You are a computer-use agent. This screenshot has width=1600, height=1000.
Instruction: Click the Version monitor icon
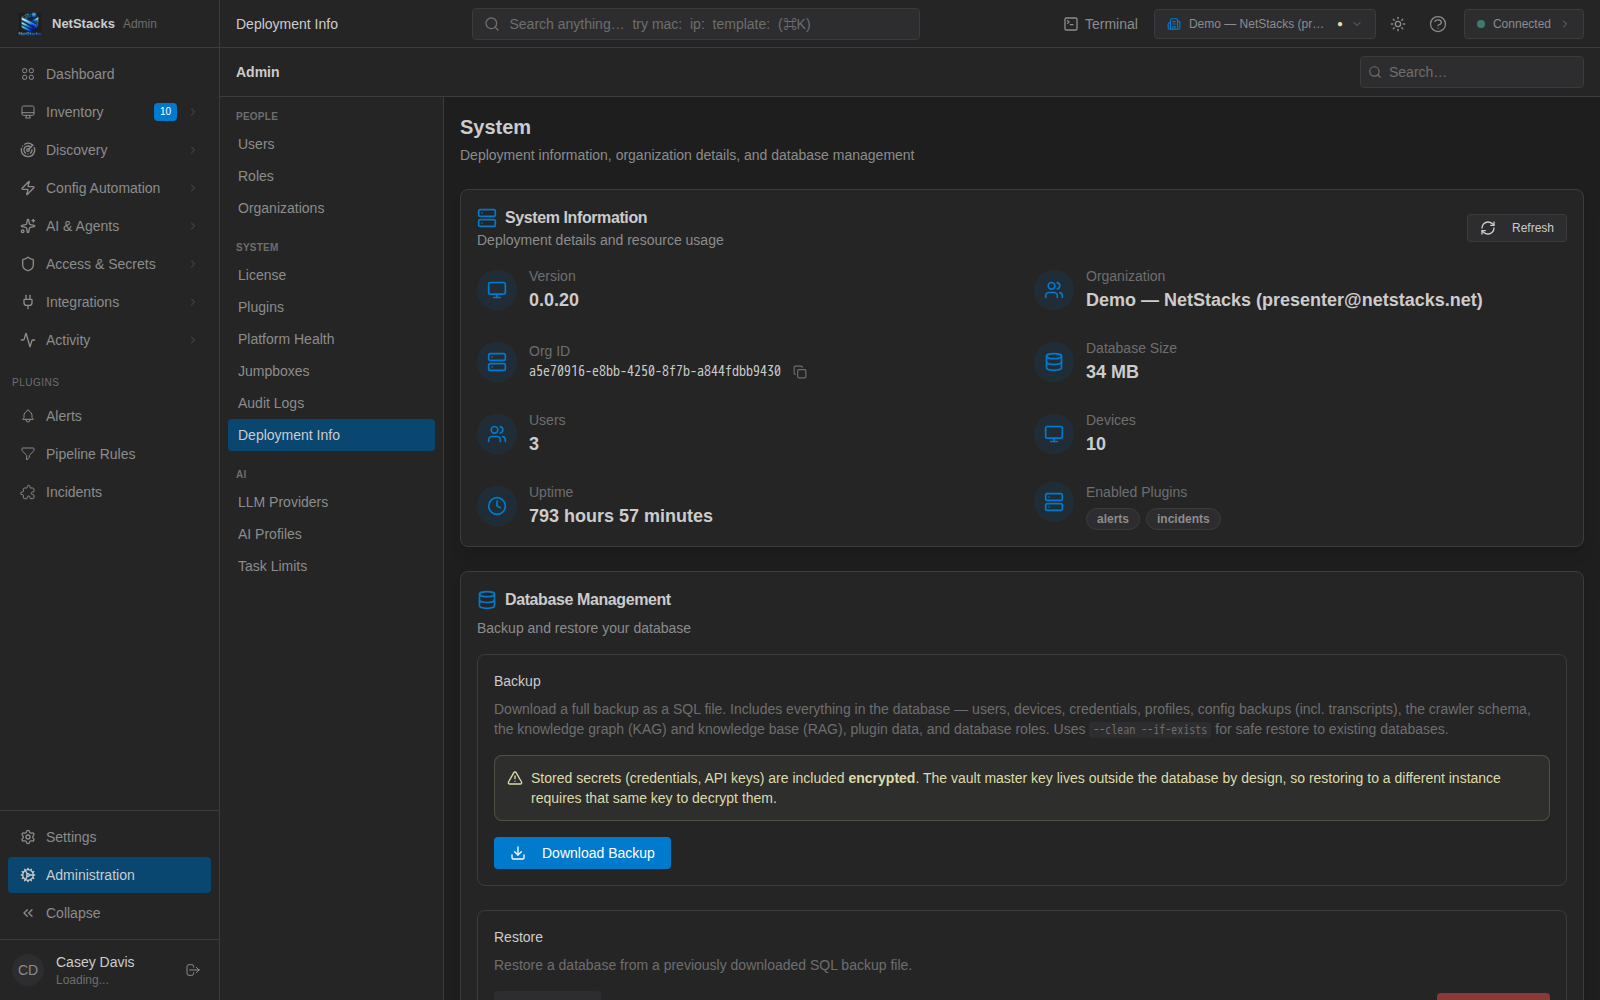click(x=497, y=290)
